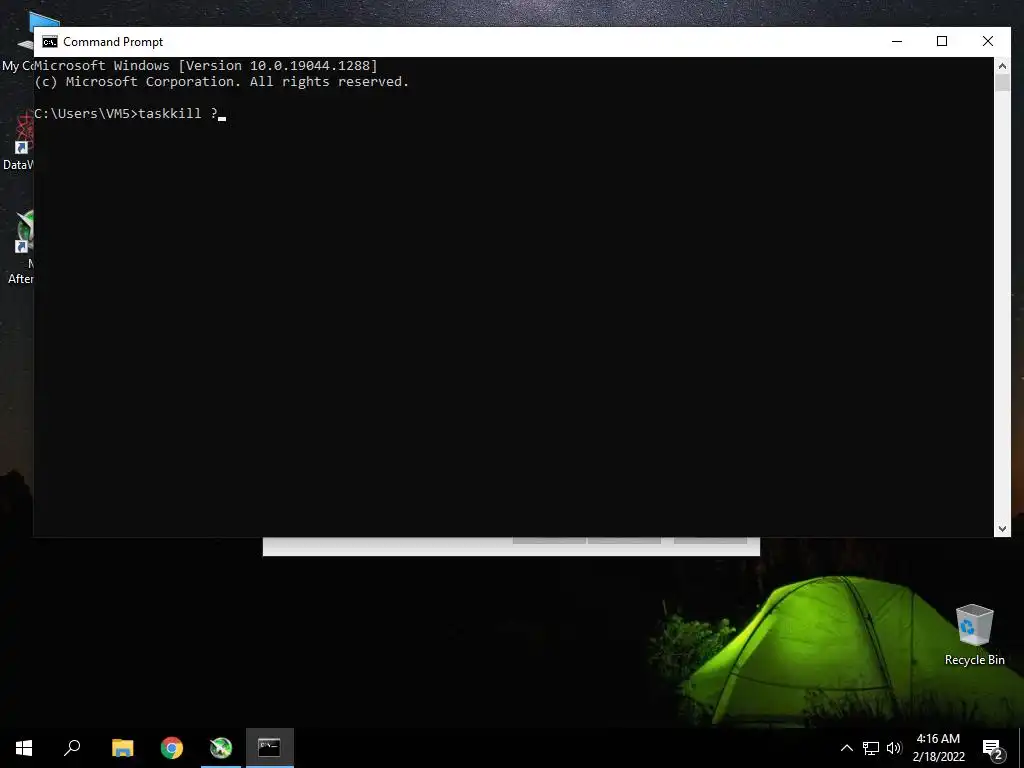Select the Command Prompt taskbar button
Screen dimensions: 1024x768
point(269,748)
